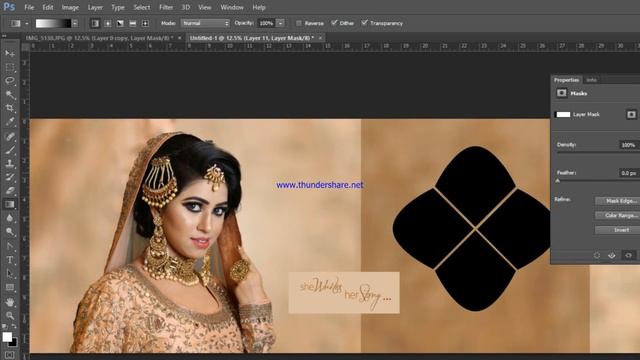Open the Select menu

142,7
